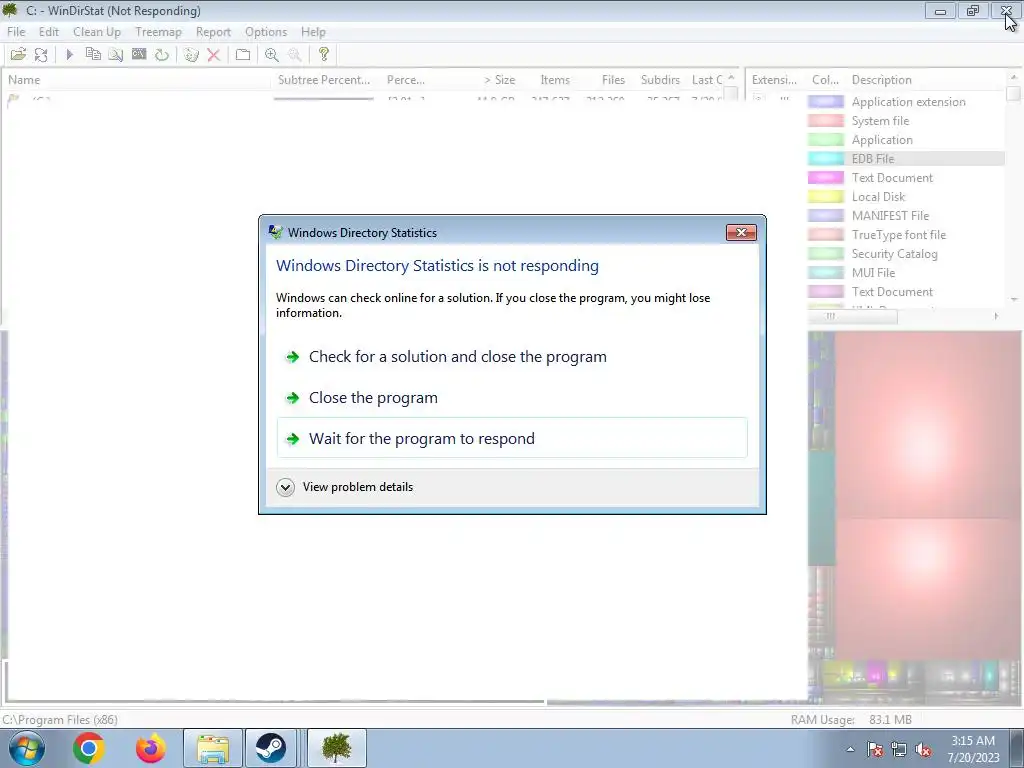Click the green arrow beside Check for a solution
This screenshot has height=768, width=1024.
pos(293,357)
